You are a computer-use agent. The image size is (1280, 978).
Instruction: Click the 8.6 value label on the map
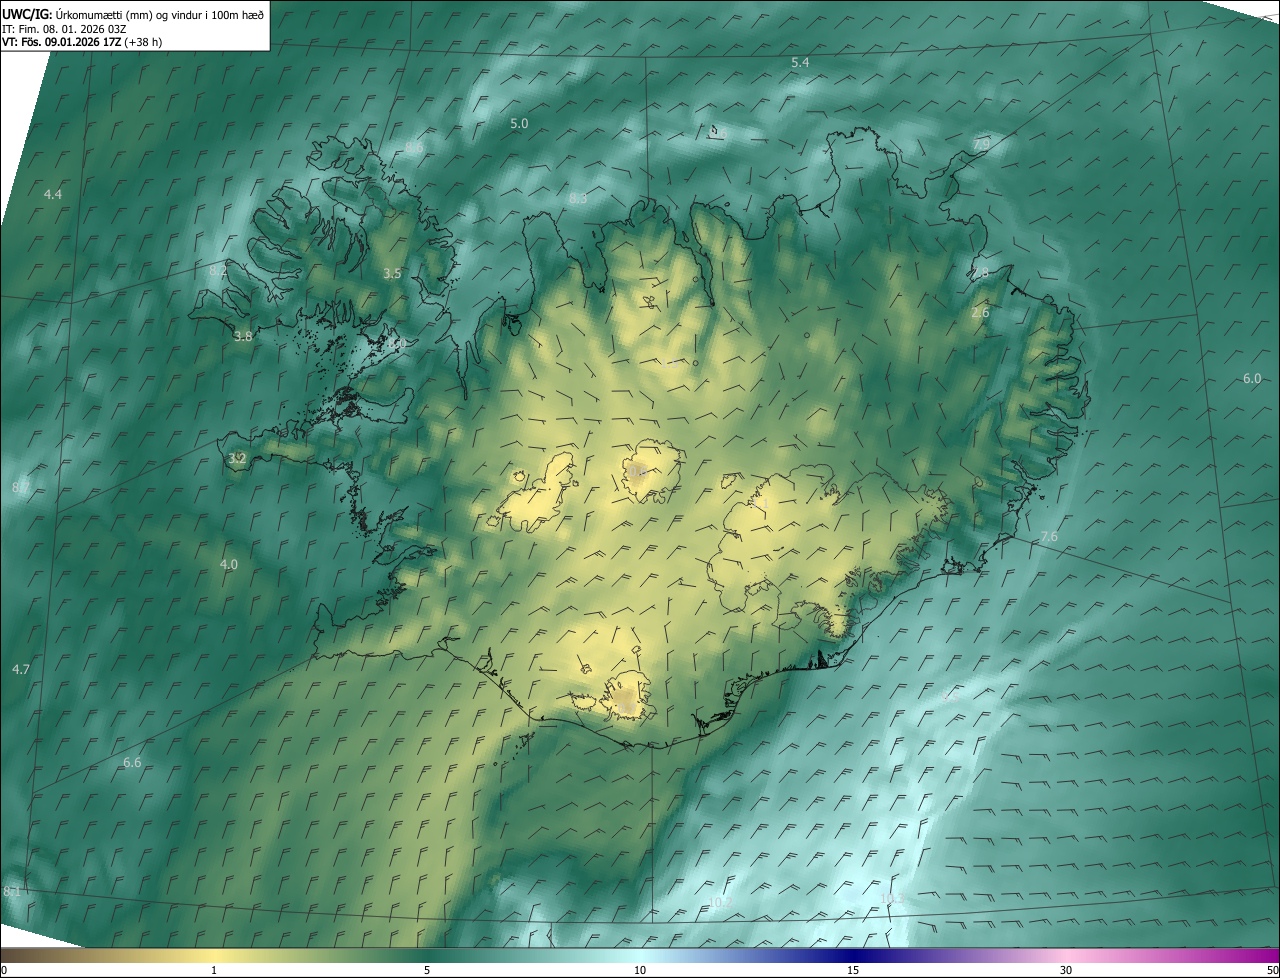(414, 148)
